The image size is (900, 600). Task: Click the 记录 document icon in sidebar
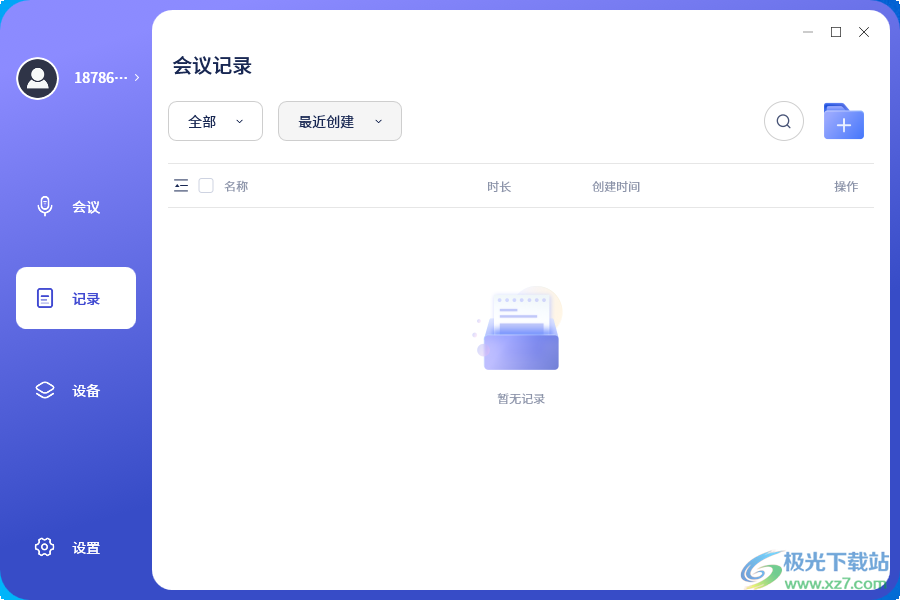(x=44, y=297)
